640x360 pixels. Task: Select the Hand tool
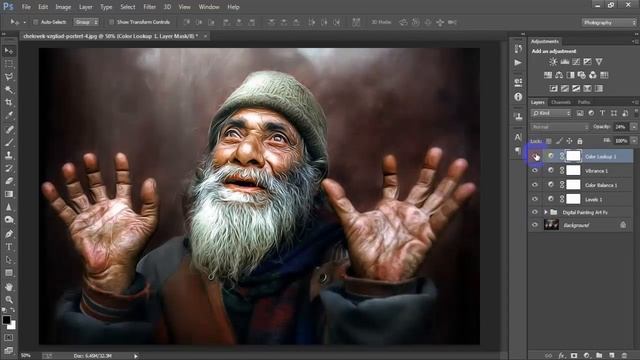(9, 287)
